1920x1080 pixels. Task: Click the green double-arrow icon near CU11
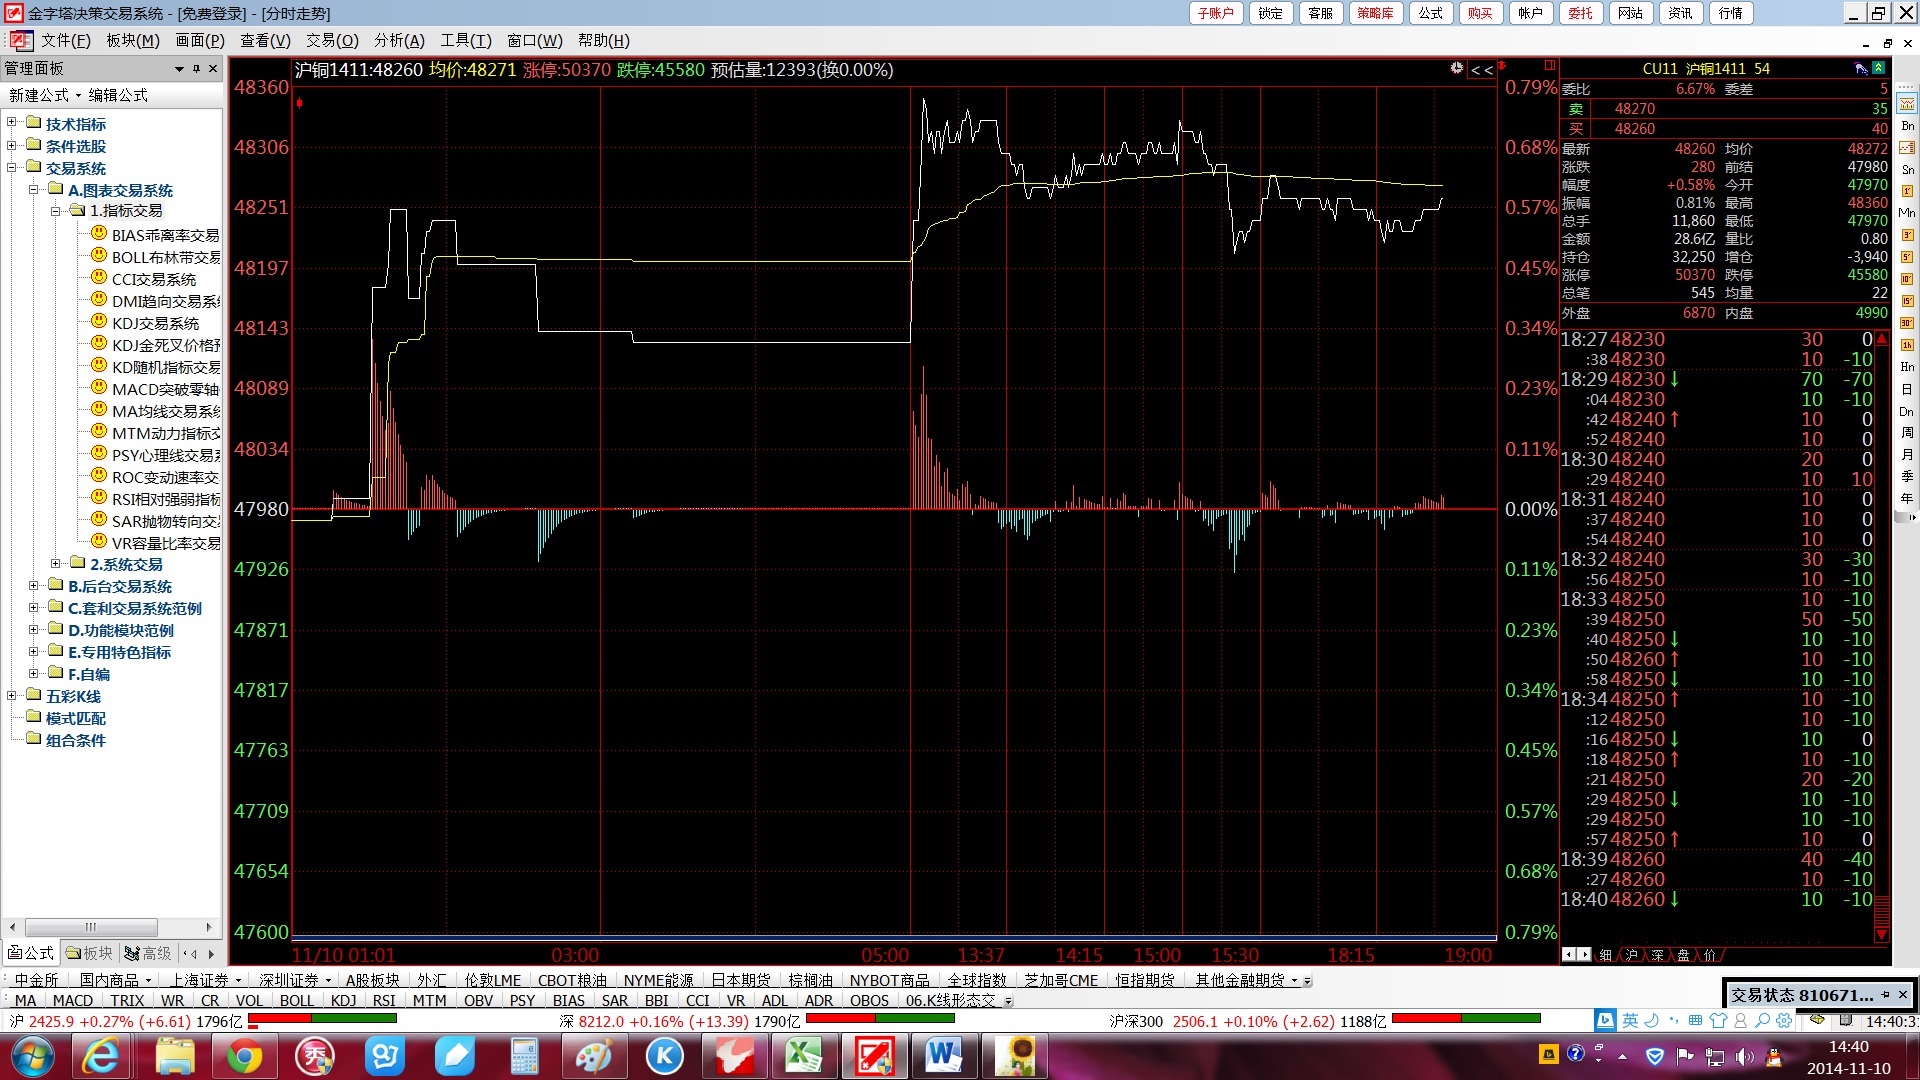(x=1879, y=68)
